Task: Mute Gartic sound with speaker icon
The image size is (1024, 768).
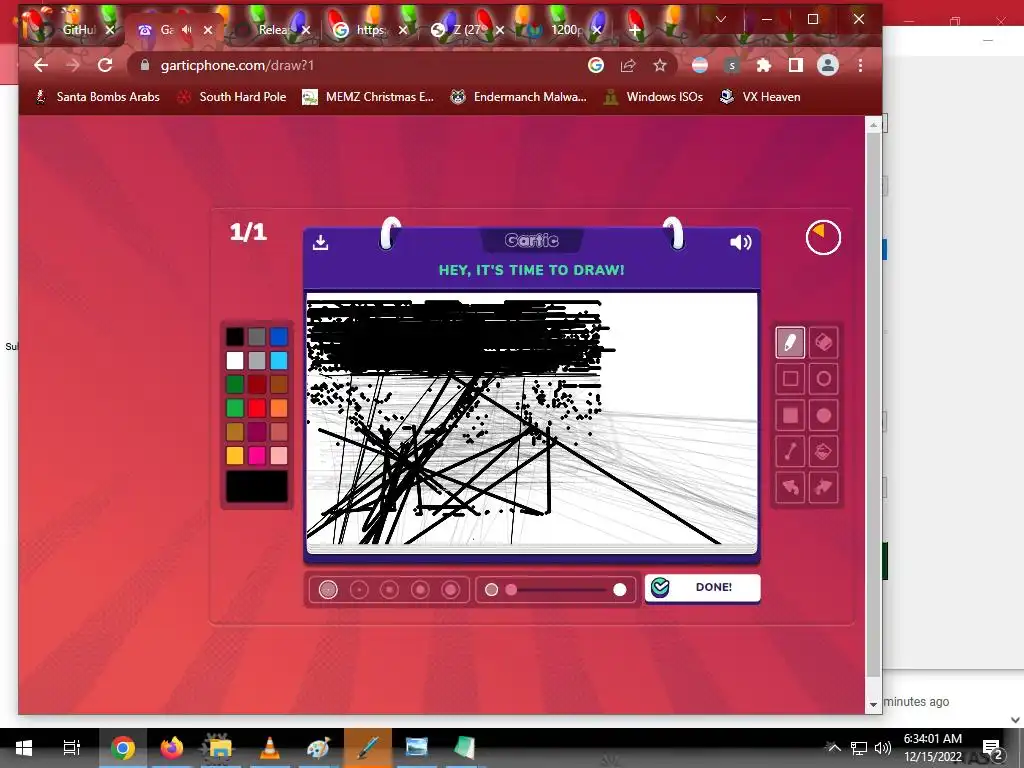Action: tap(741, 242)
